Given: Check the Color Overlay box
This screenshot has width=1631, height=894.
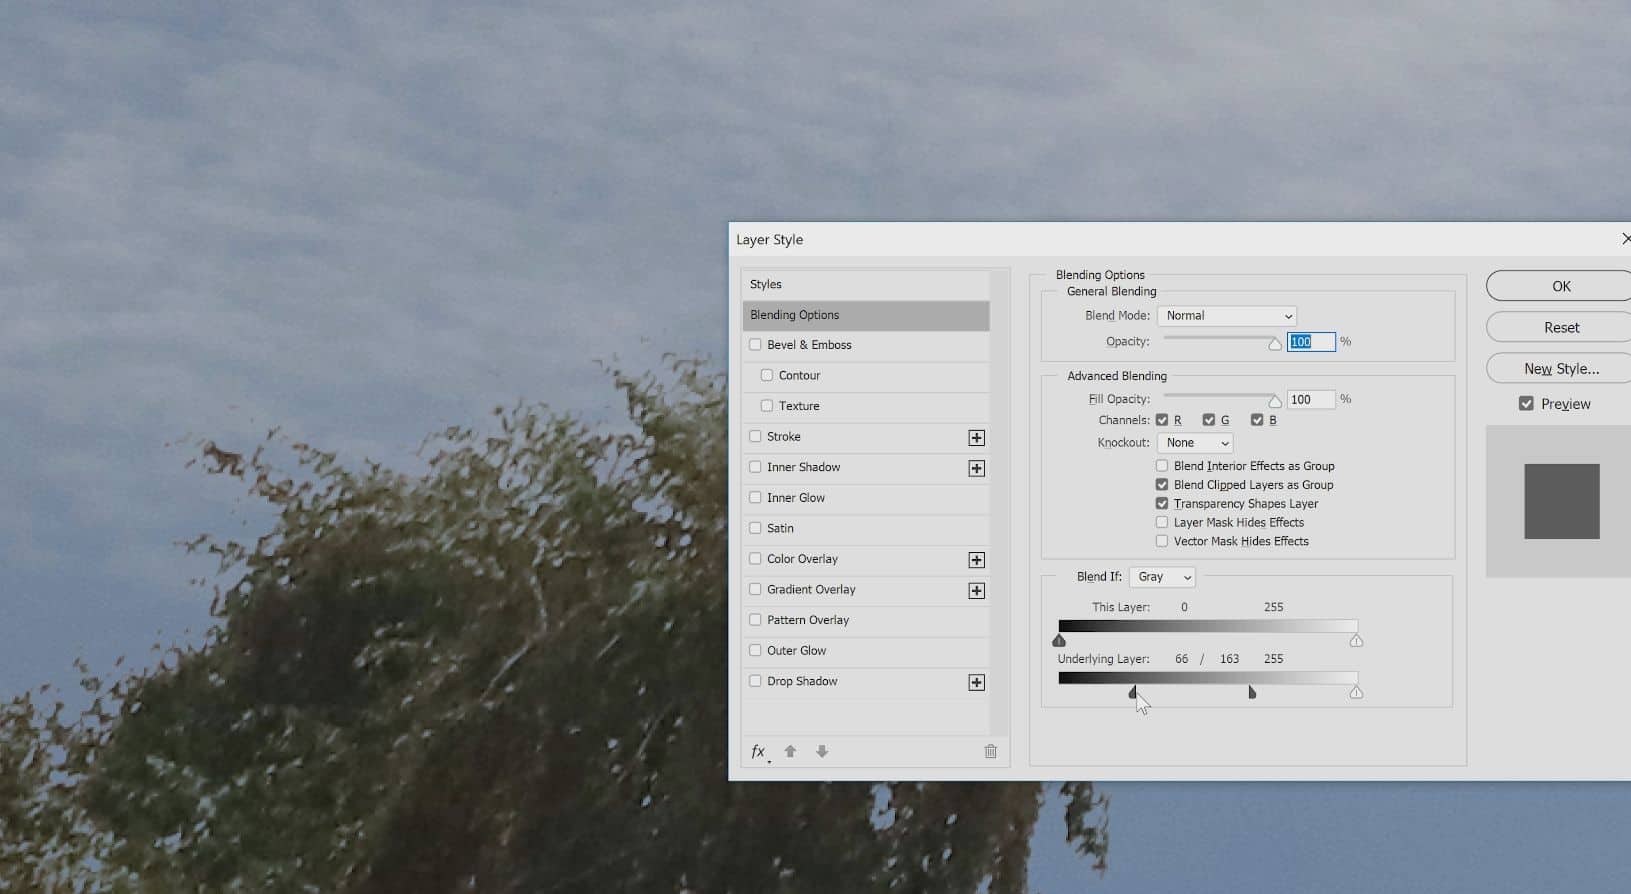Looking at the screenshot, I should [755, 559].
